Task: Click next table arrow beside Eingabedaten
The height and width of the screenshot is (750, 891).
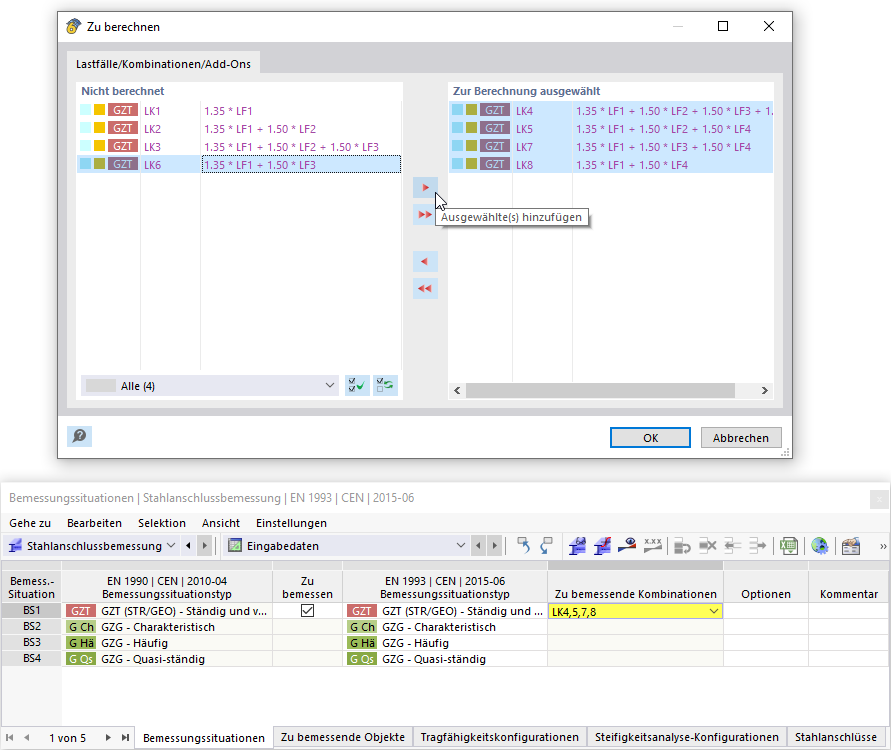Action: [x=495, y=546]
